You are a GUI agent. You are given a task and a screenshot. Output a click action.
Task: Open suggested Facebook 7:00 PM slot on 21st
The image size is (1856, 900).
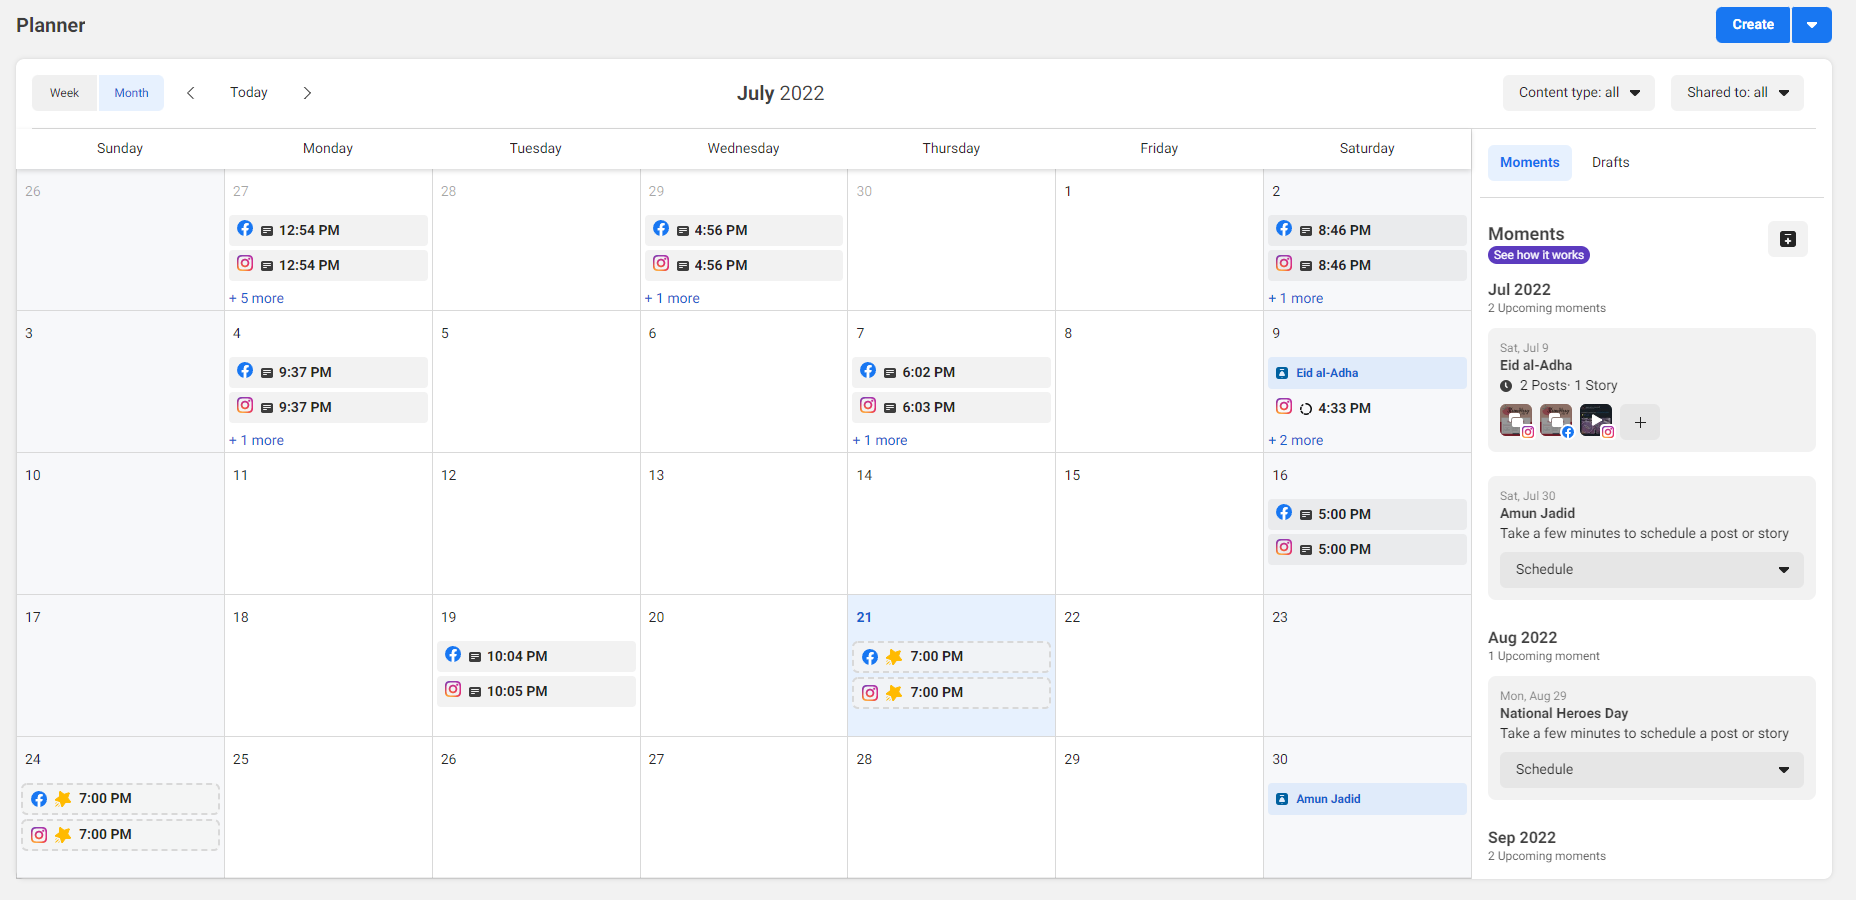951,657
